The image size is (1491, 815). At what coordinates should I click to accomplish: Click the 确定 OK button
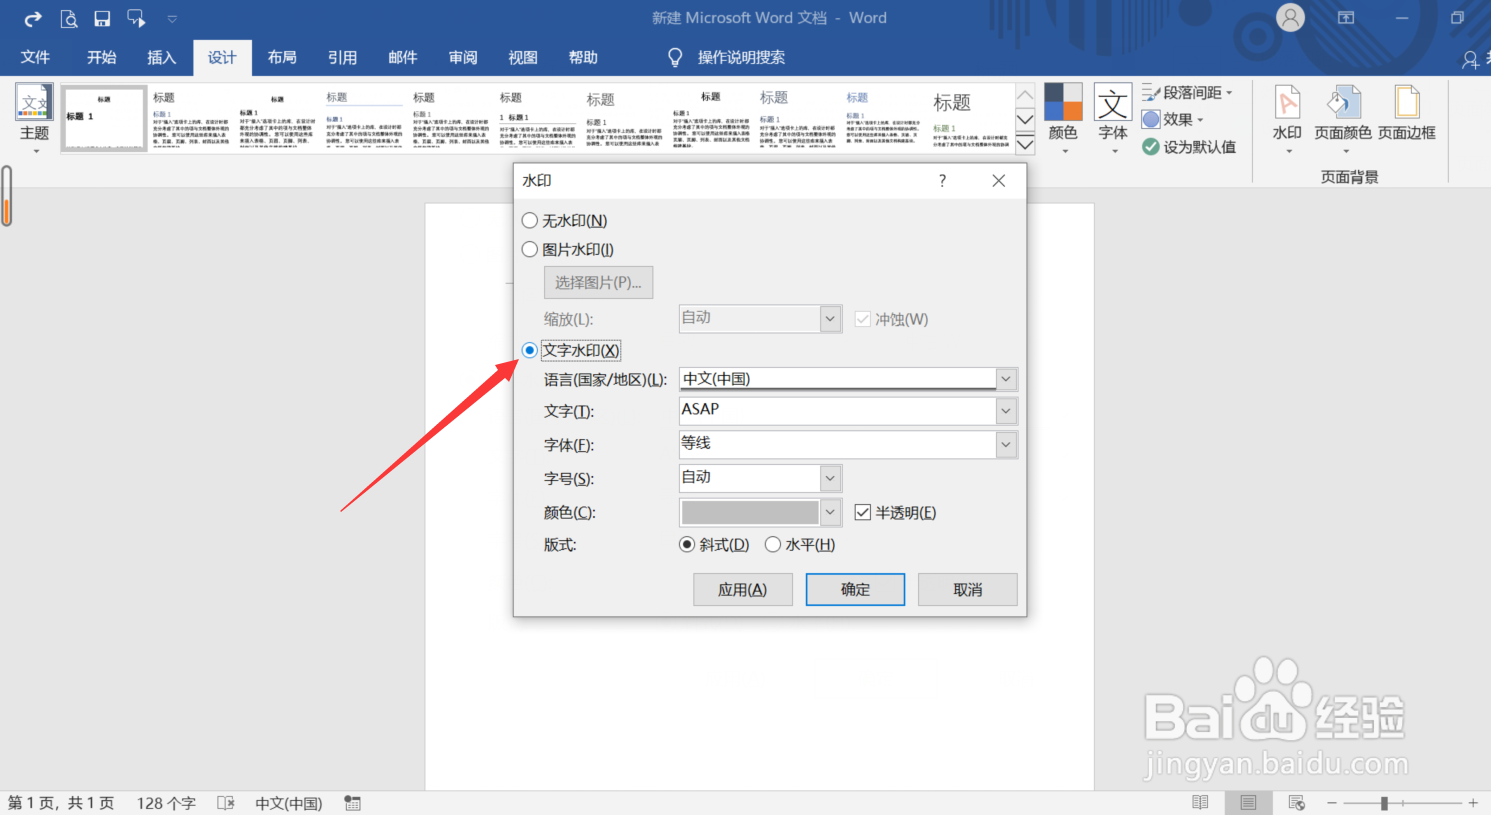[855, 590]
